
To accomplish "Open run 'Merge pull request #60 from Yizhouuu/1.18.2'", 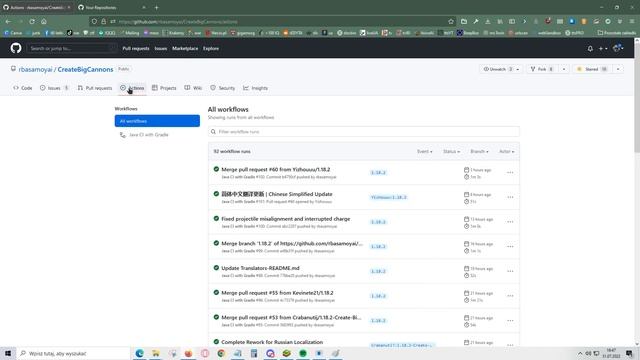I will [276, 169].
